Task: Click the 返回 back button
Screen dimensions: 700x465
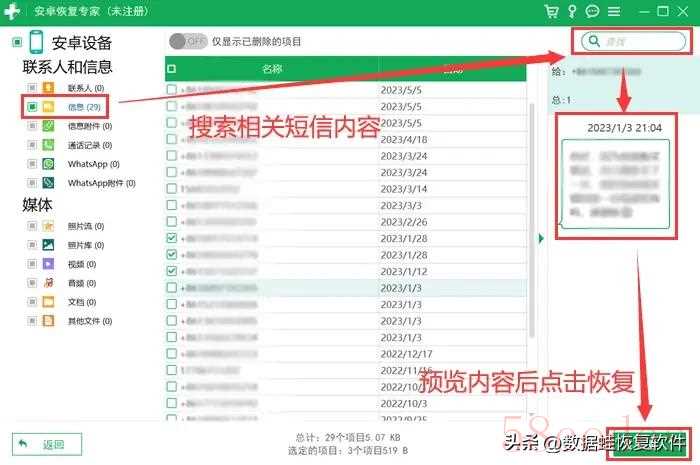Action: [46, 444]
